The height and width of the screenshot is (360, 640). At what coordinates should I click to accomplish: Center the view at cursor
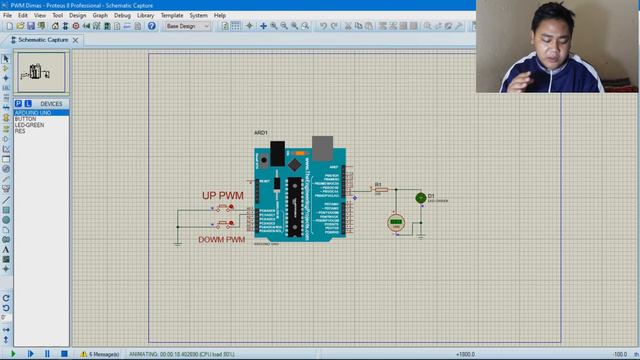coord(263,26)
